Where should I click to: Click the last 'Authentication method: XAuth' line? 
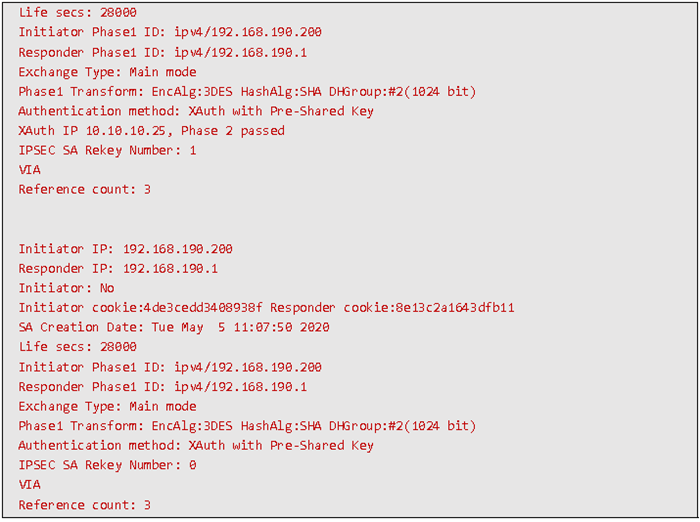[x=196, y=446]
